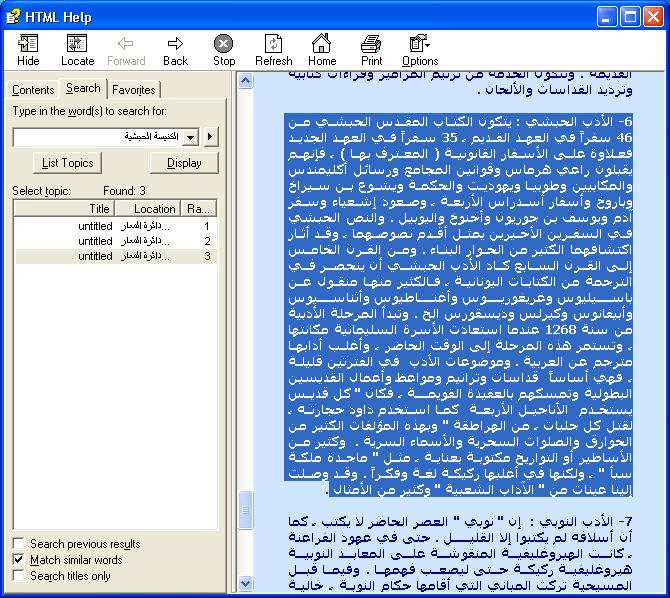Open the Favorites tab
The height and width of the screenshot is (598, 670).
(134, 90)
